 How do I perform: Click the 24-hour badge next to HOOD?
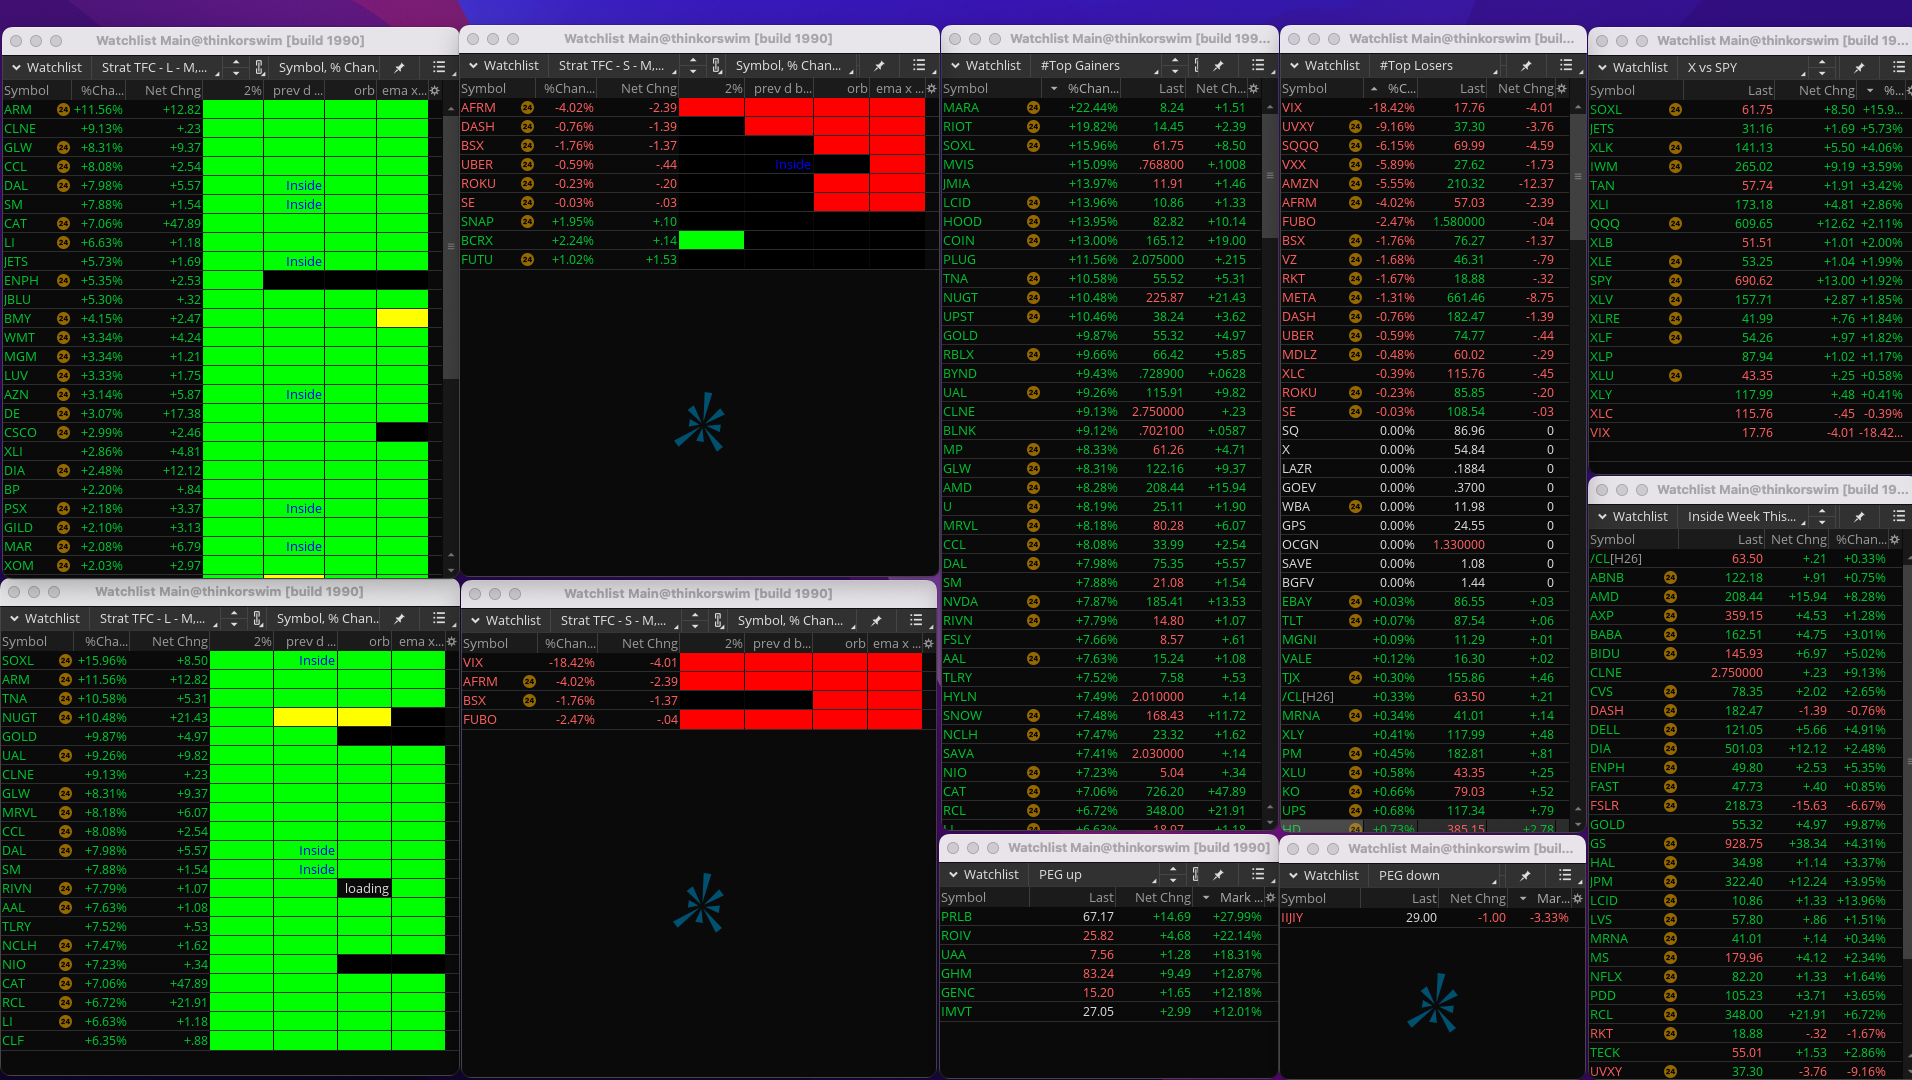click(x=1033, y=222)
